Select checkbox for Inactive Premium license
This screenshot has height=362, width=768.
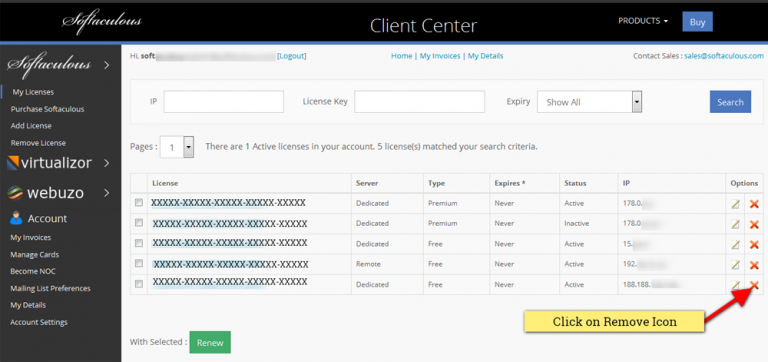coord(139,222)
